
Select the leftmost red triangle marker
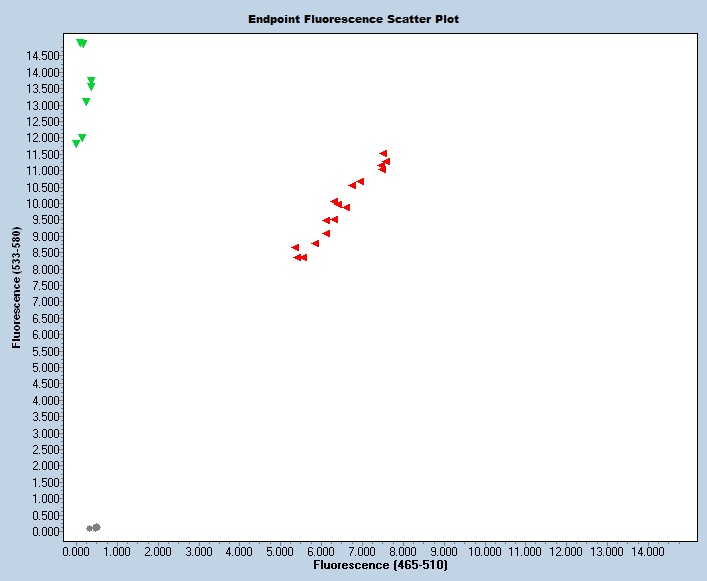coord(295,247)
